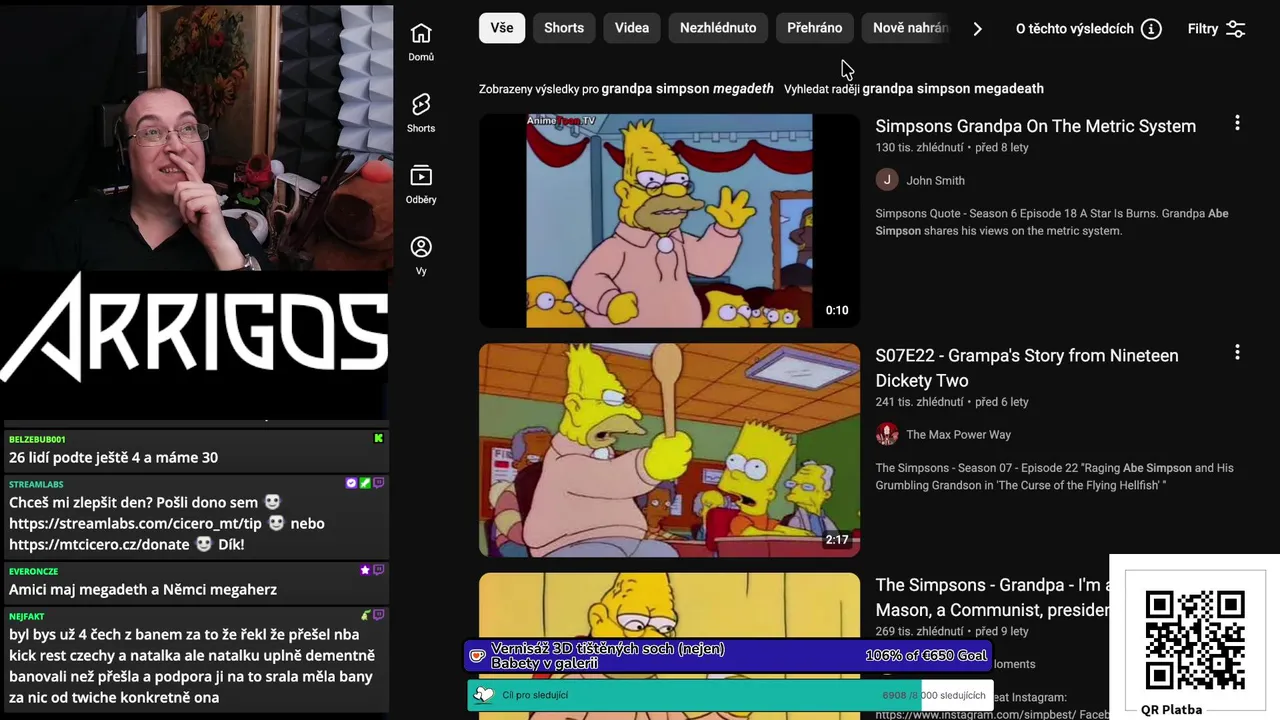Open Shorts in the sidebar
This screenshot has width=1280, height=720.
(x=421, y=113)
